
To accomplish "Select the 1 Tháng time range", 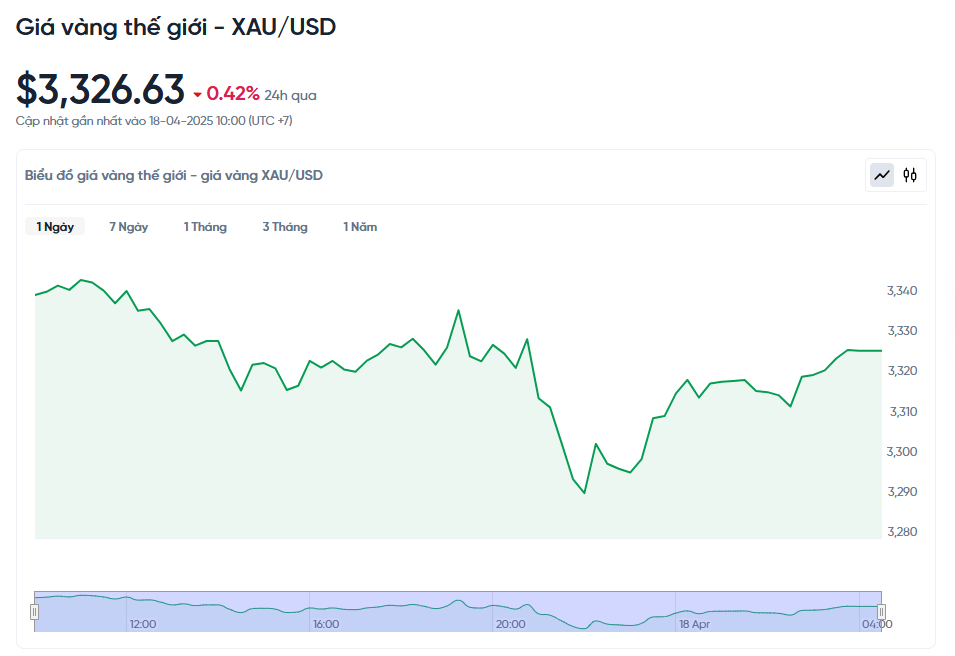I will [x=205, y=227].
